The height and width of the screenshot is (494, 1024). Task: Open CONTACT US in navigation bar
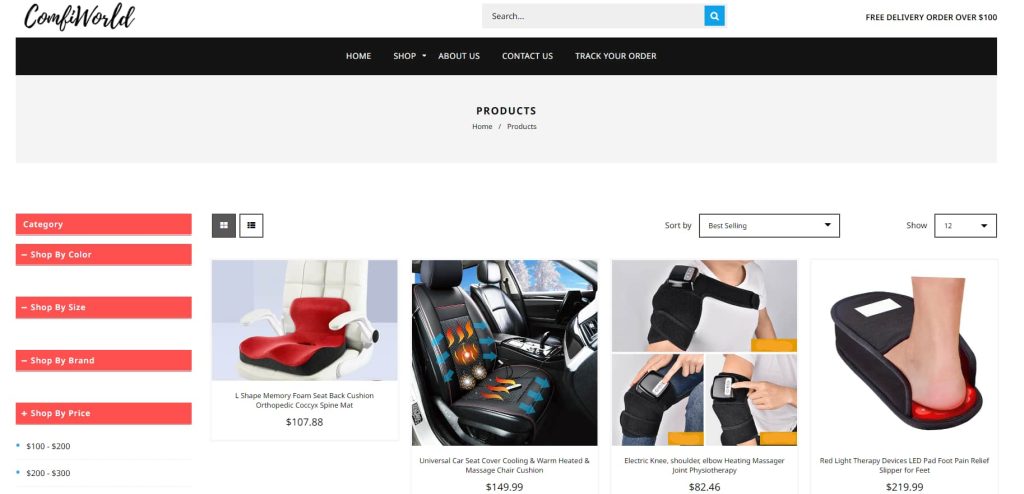tap(527, 56)
